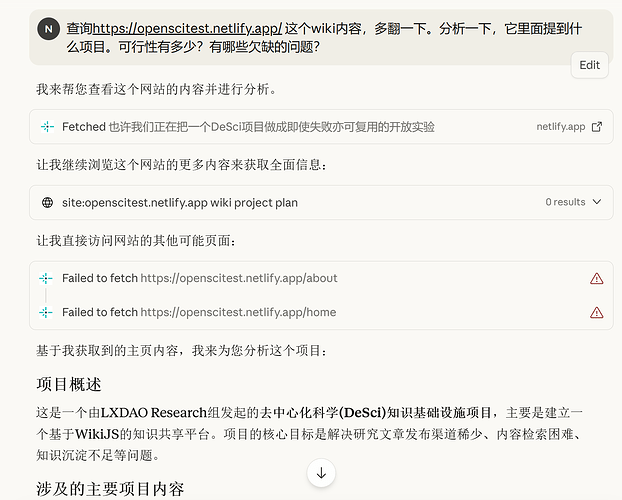Open the failed fetch /about entry

(200, 278)
